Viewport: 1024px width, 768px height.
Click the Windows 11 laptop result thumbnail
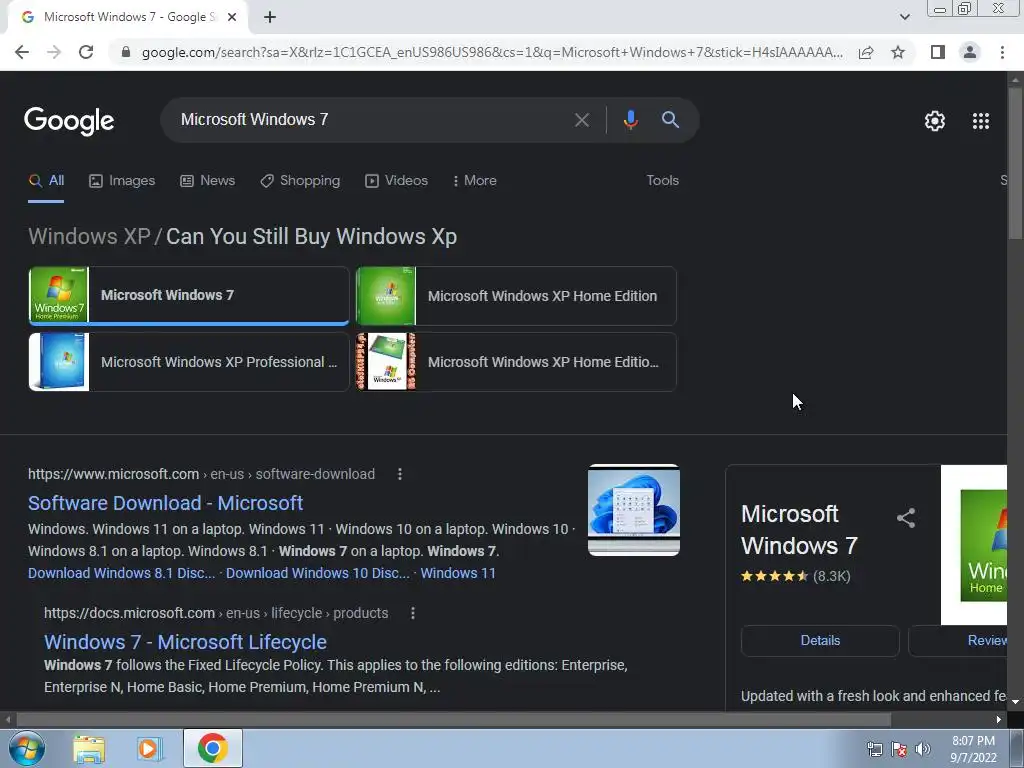click(x=633, y=510)
